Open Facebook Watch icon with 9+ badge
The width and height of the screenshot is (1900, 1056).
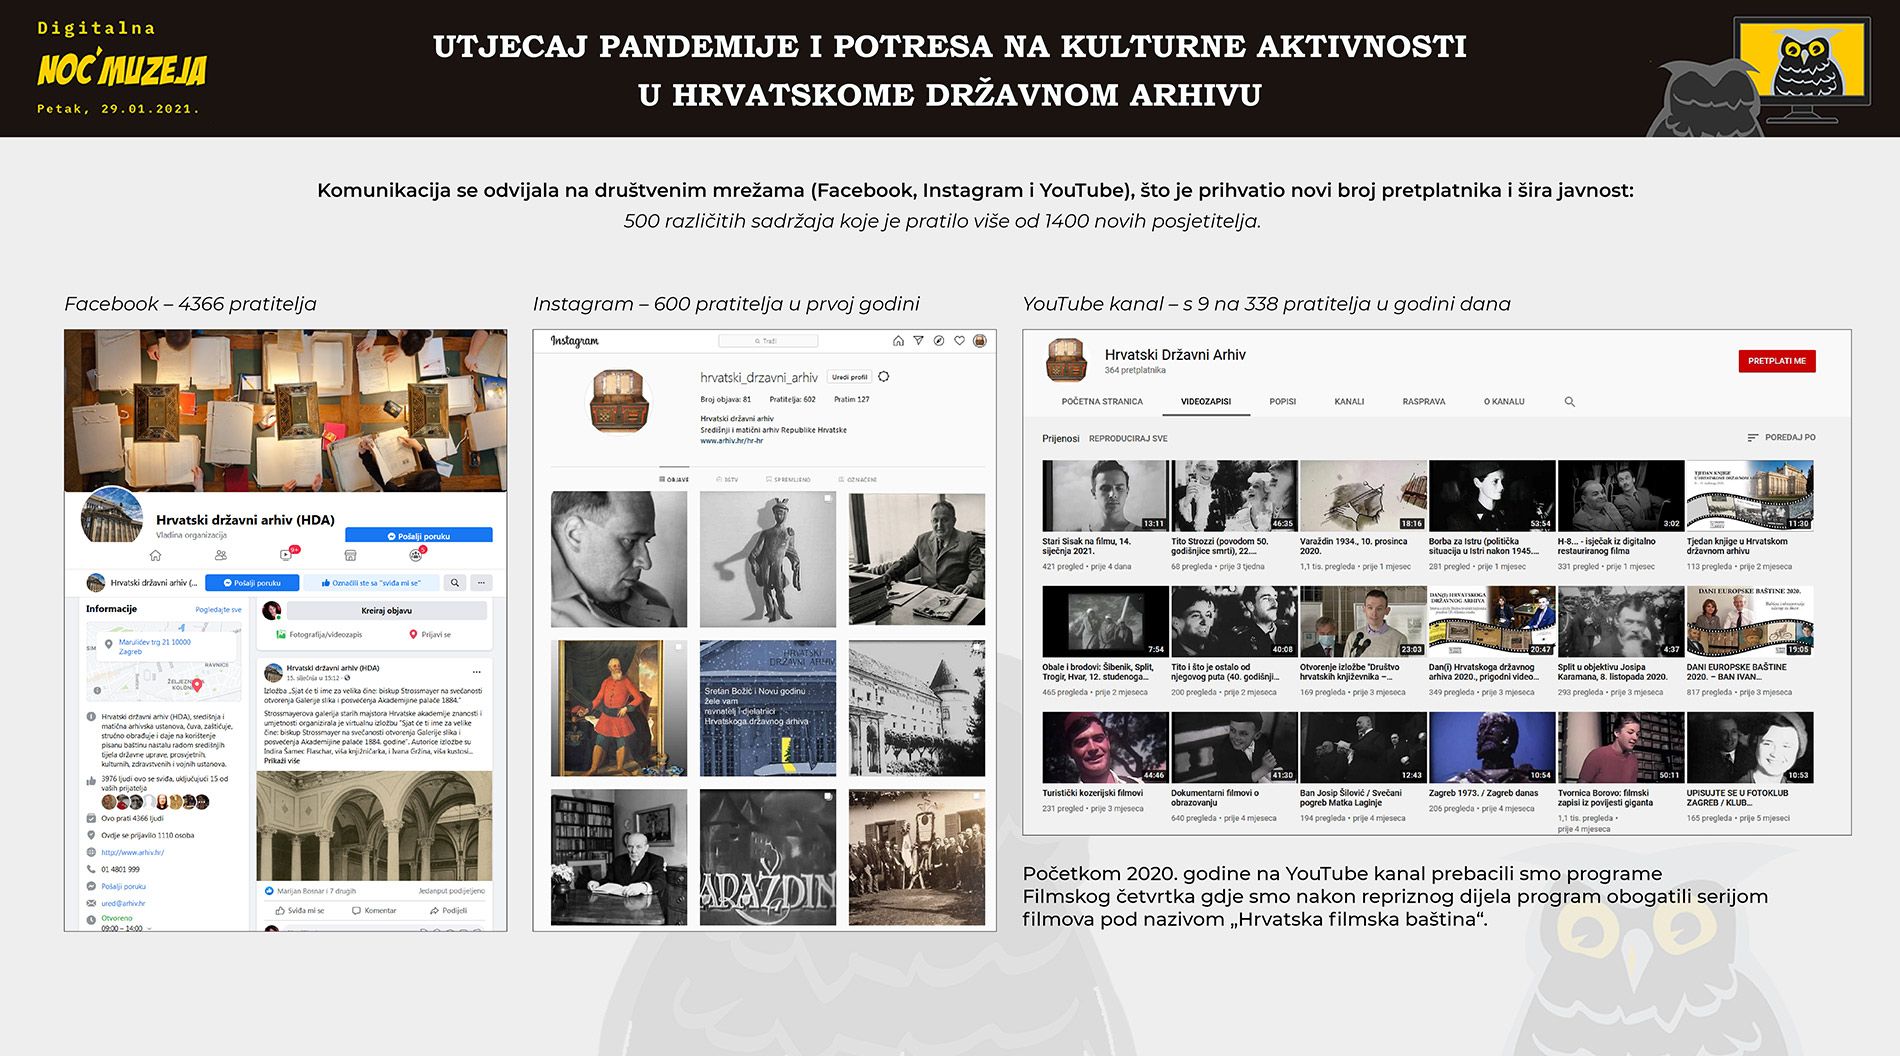pyautogui.click(x=287, y=555)
